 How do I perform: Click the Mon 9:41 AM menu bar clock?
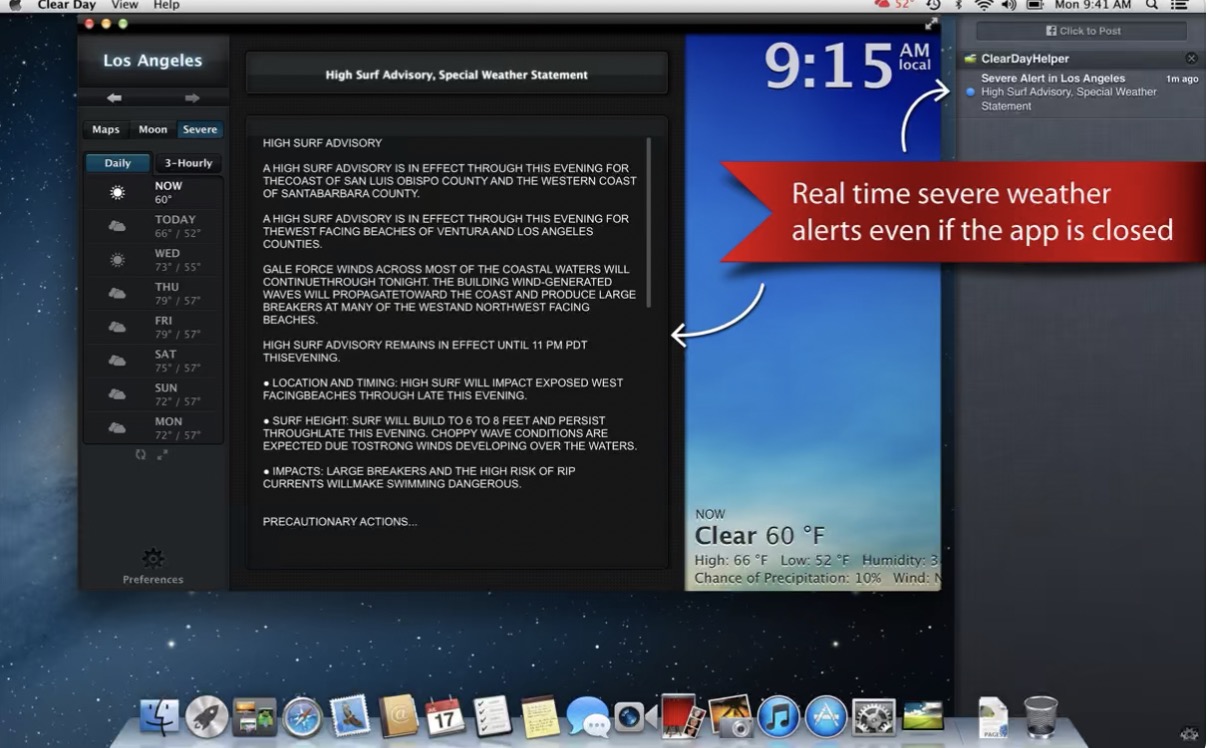click(1092, 5)
